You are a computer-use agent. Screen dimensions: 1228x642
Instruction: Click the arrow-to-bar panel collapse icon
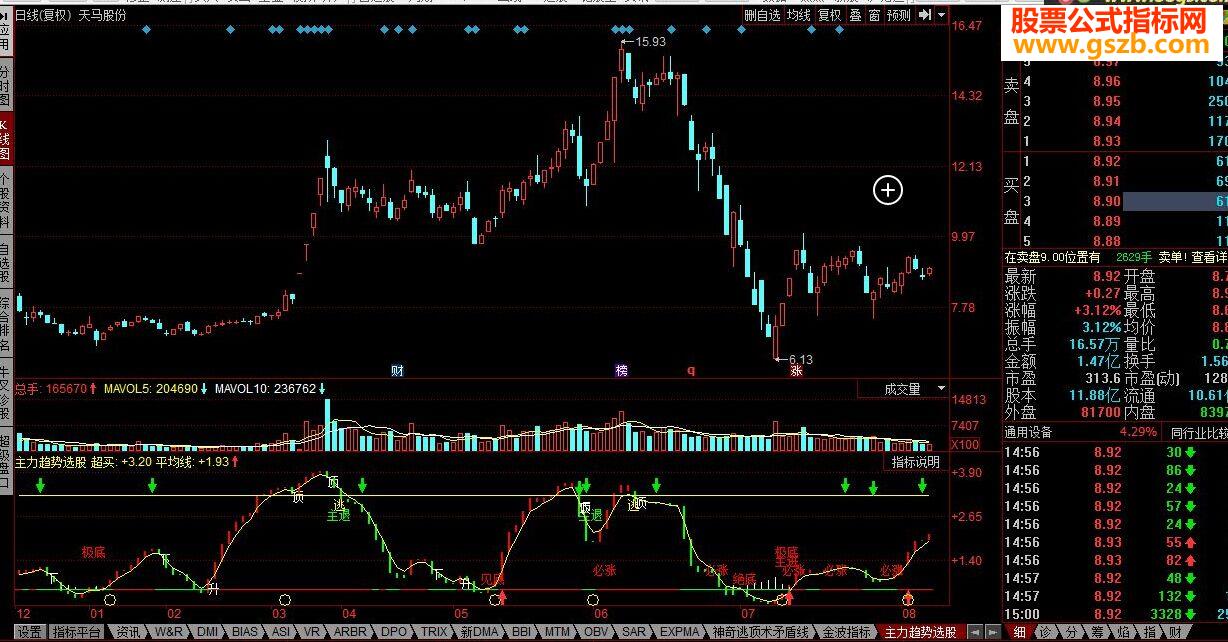925,15
